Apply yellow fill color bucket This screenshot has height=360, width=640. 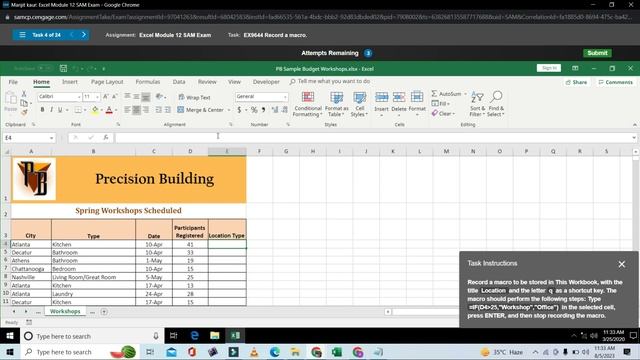tap(95, 110)
